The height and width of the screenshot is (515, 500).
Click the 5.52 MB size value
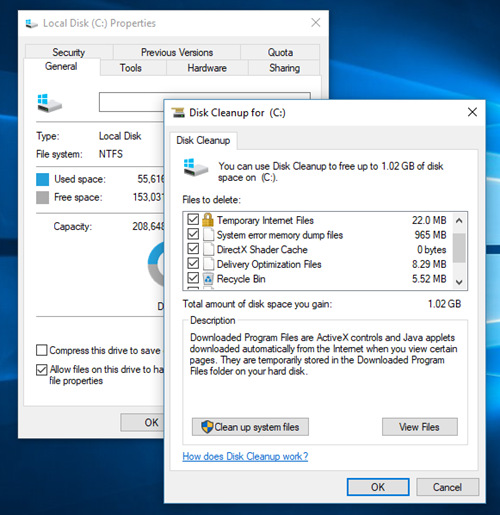429,279
